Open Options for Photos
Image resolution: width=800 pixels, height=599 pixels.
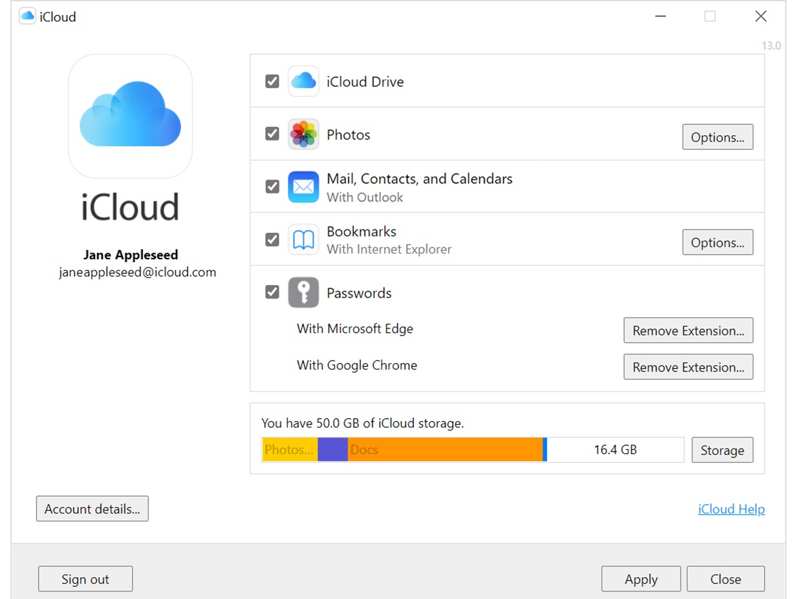click(717, 137)
